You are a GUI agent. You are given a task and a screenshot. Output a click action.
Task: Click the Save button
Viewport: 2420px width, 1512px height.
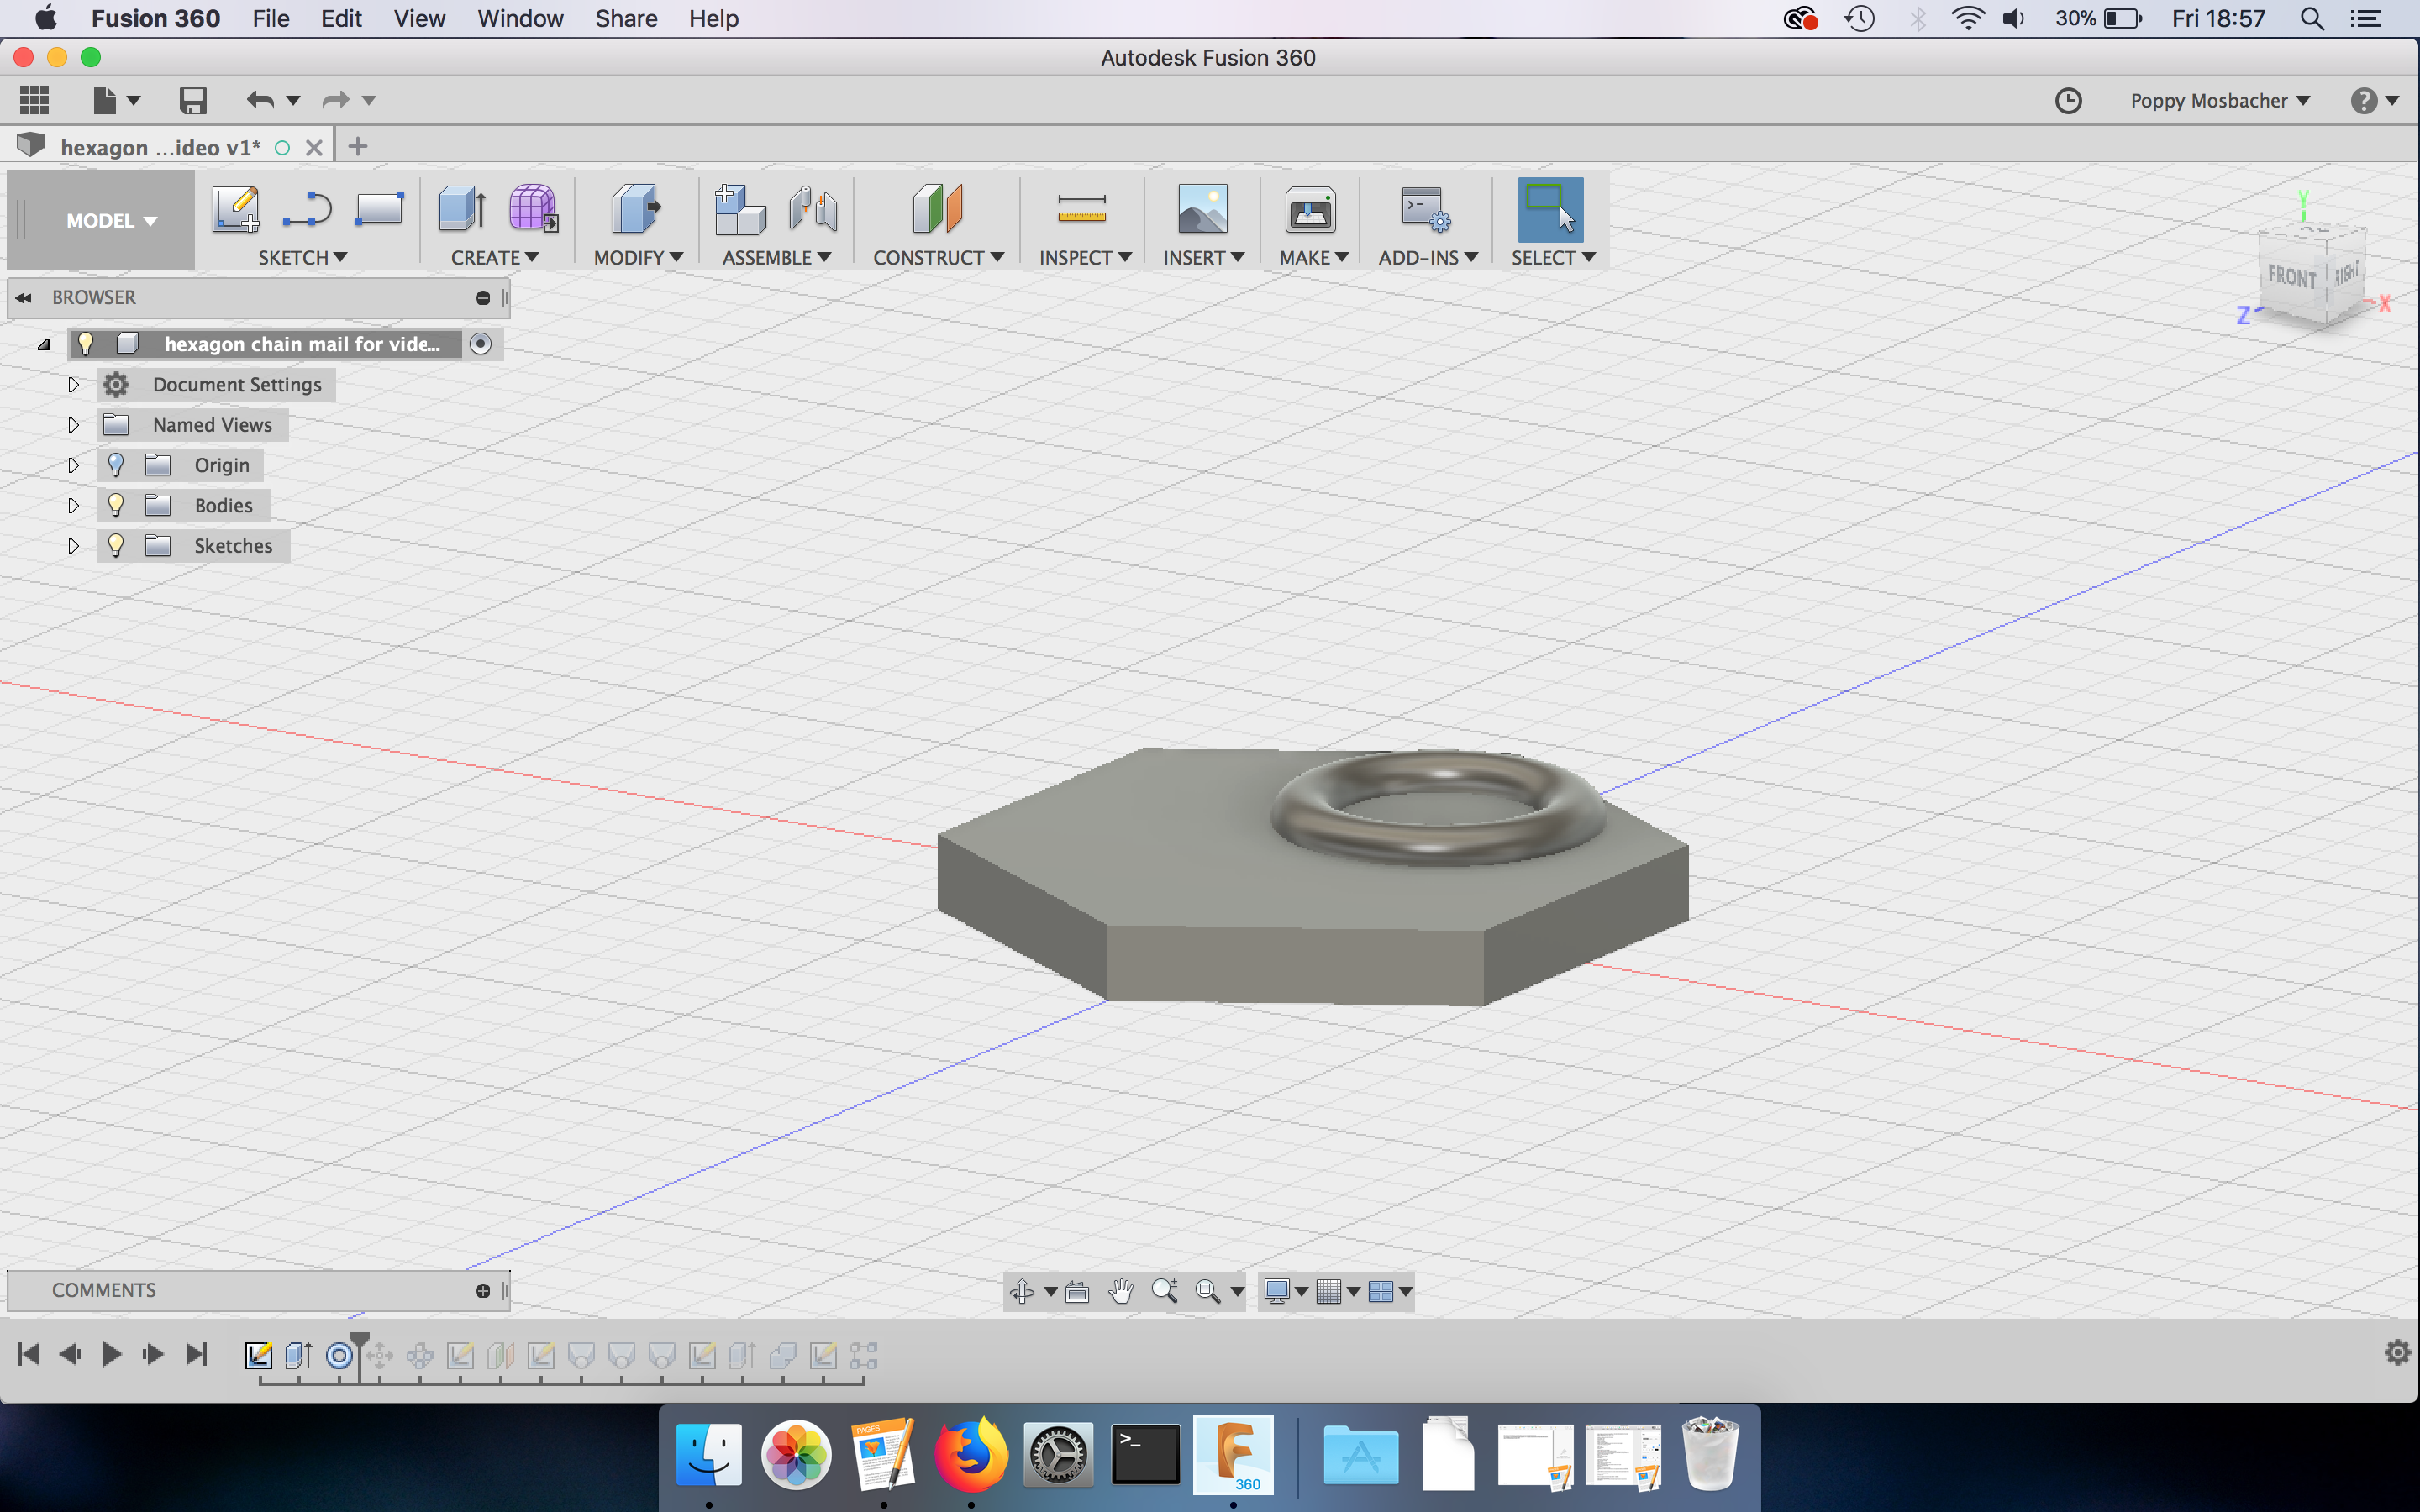[x=190, y=99]
